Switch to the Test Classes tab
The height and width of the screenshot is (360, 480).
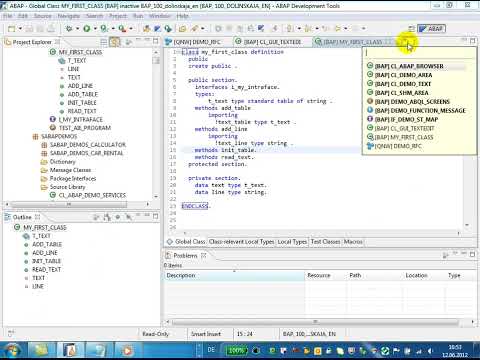tap(325, 242)
